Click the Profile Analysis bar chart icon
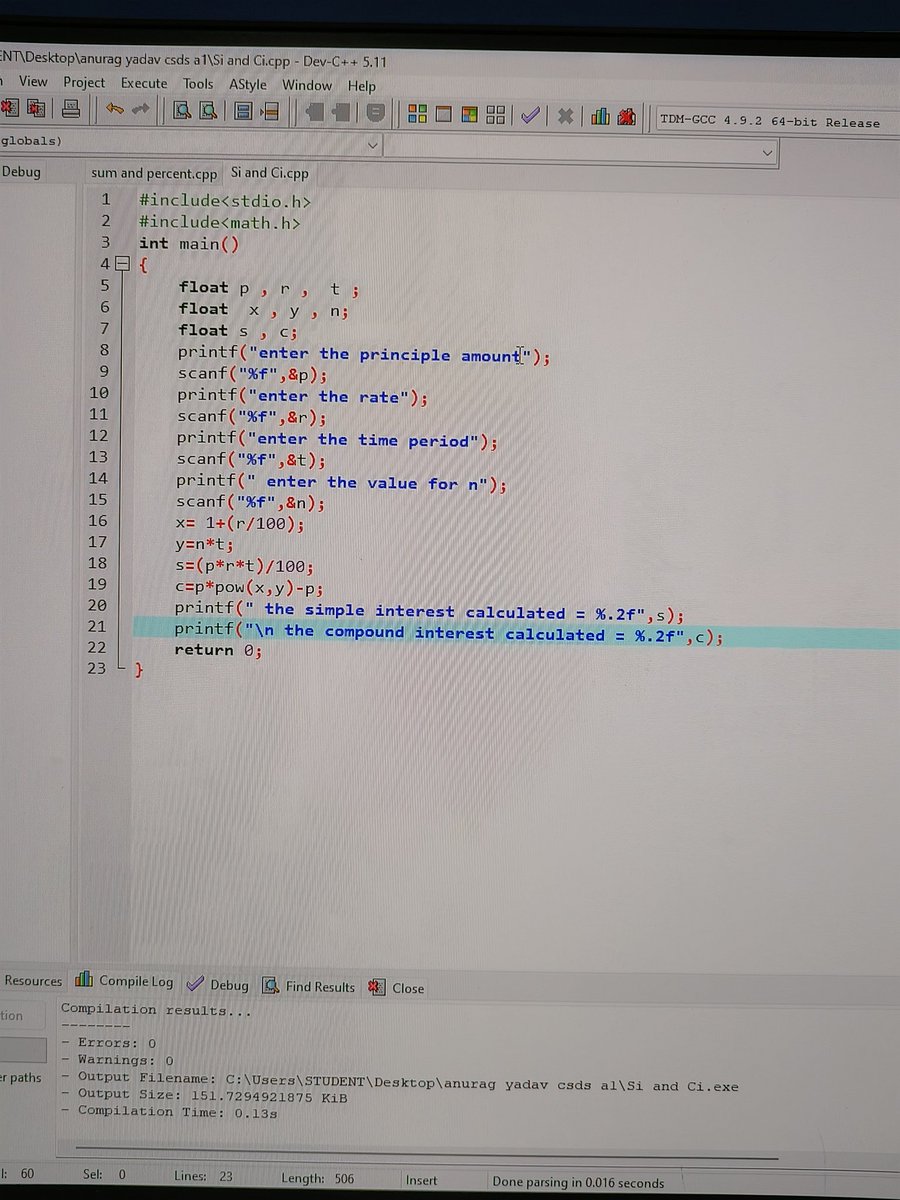The width and height of the screenshot is (900, 1200). [600, 116]
